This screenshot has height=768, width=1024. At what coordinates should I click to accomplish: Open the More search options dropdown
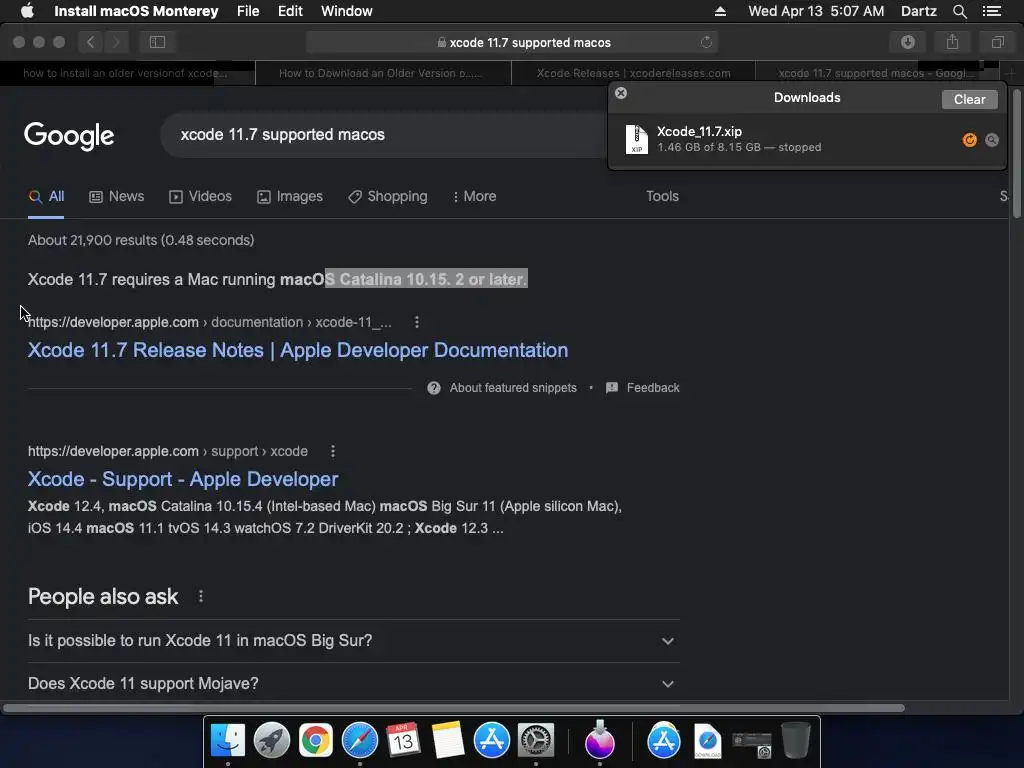pyautogui.click(x=475, y=197)
